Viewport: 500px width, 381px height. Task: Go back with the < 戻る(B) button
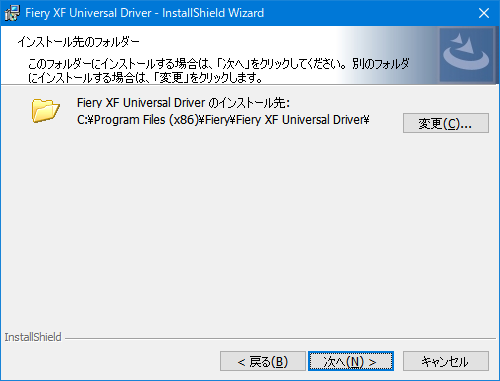click(263, 361)
